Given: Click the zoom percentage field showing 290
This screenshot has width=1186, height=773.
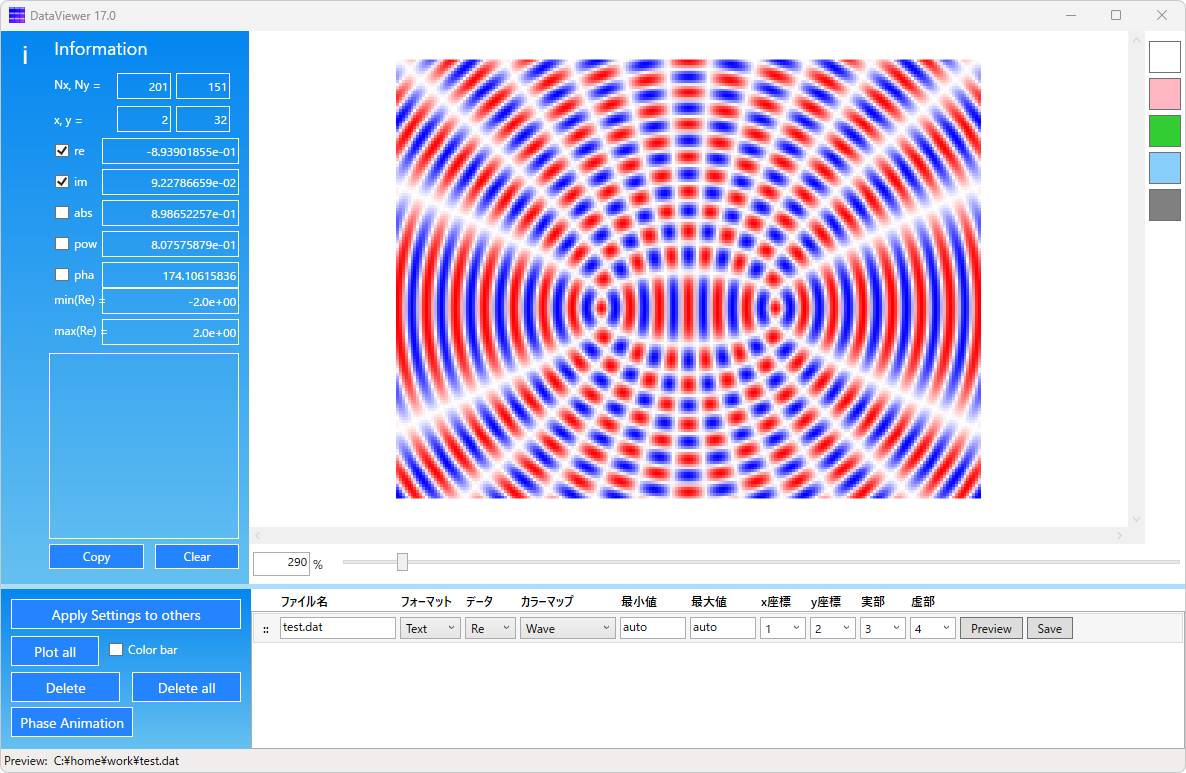Looking at the screenshot, I should click(x=281, y=563).
